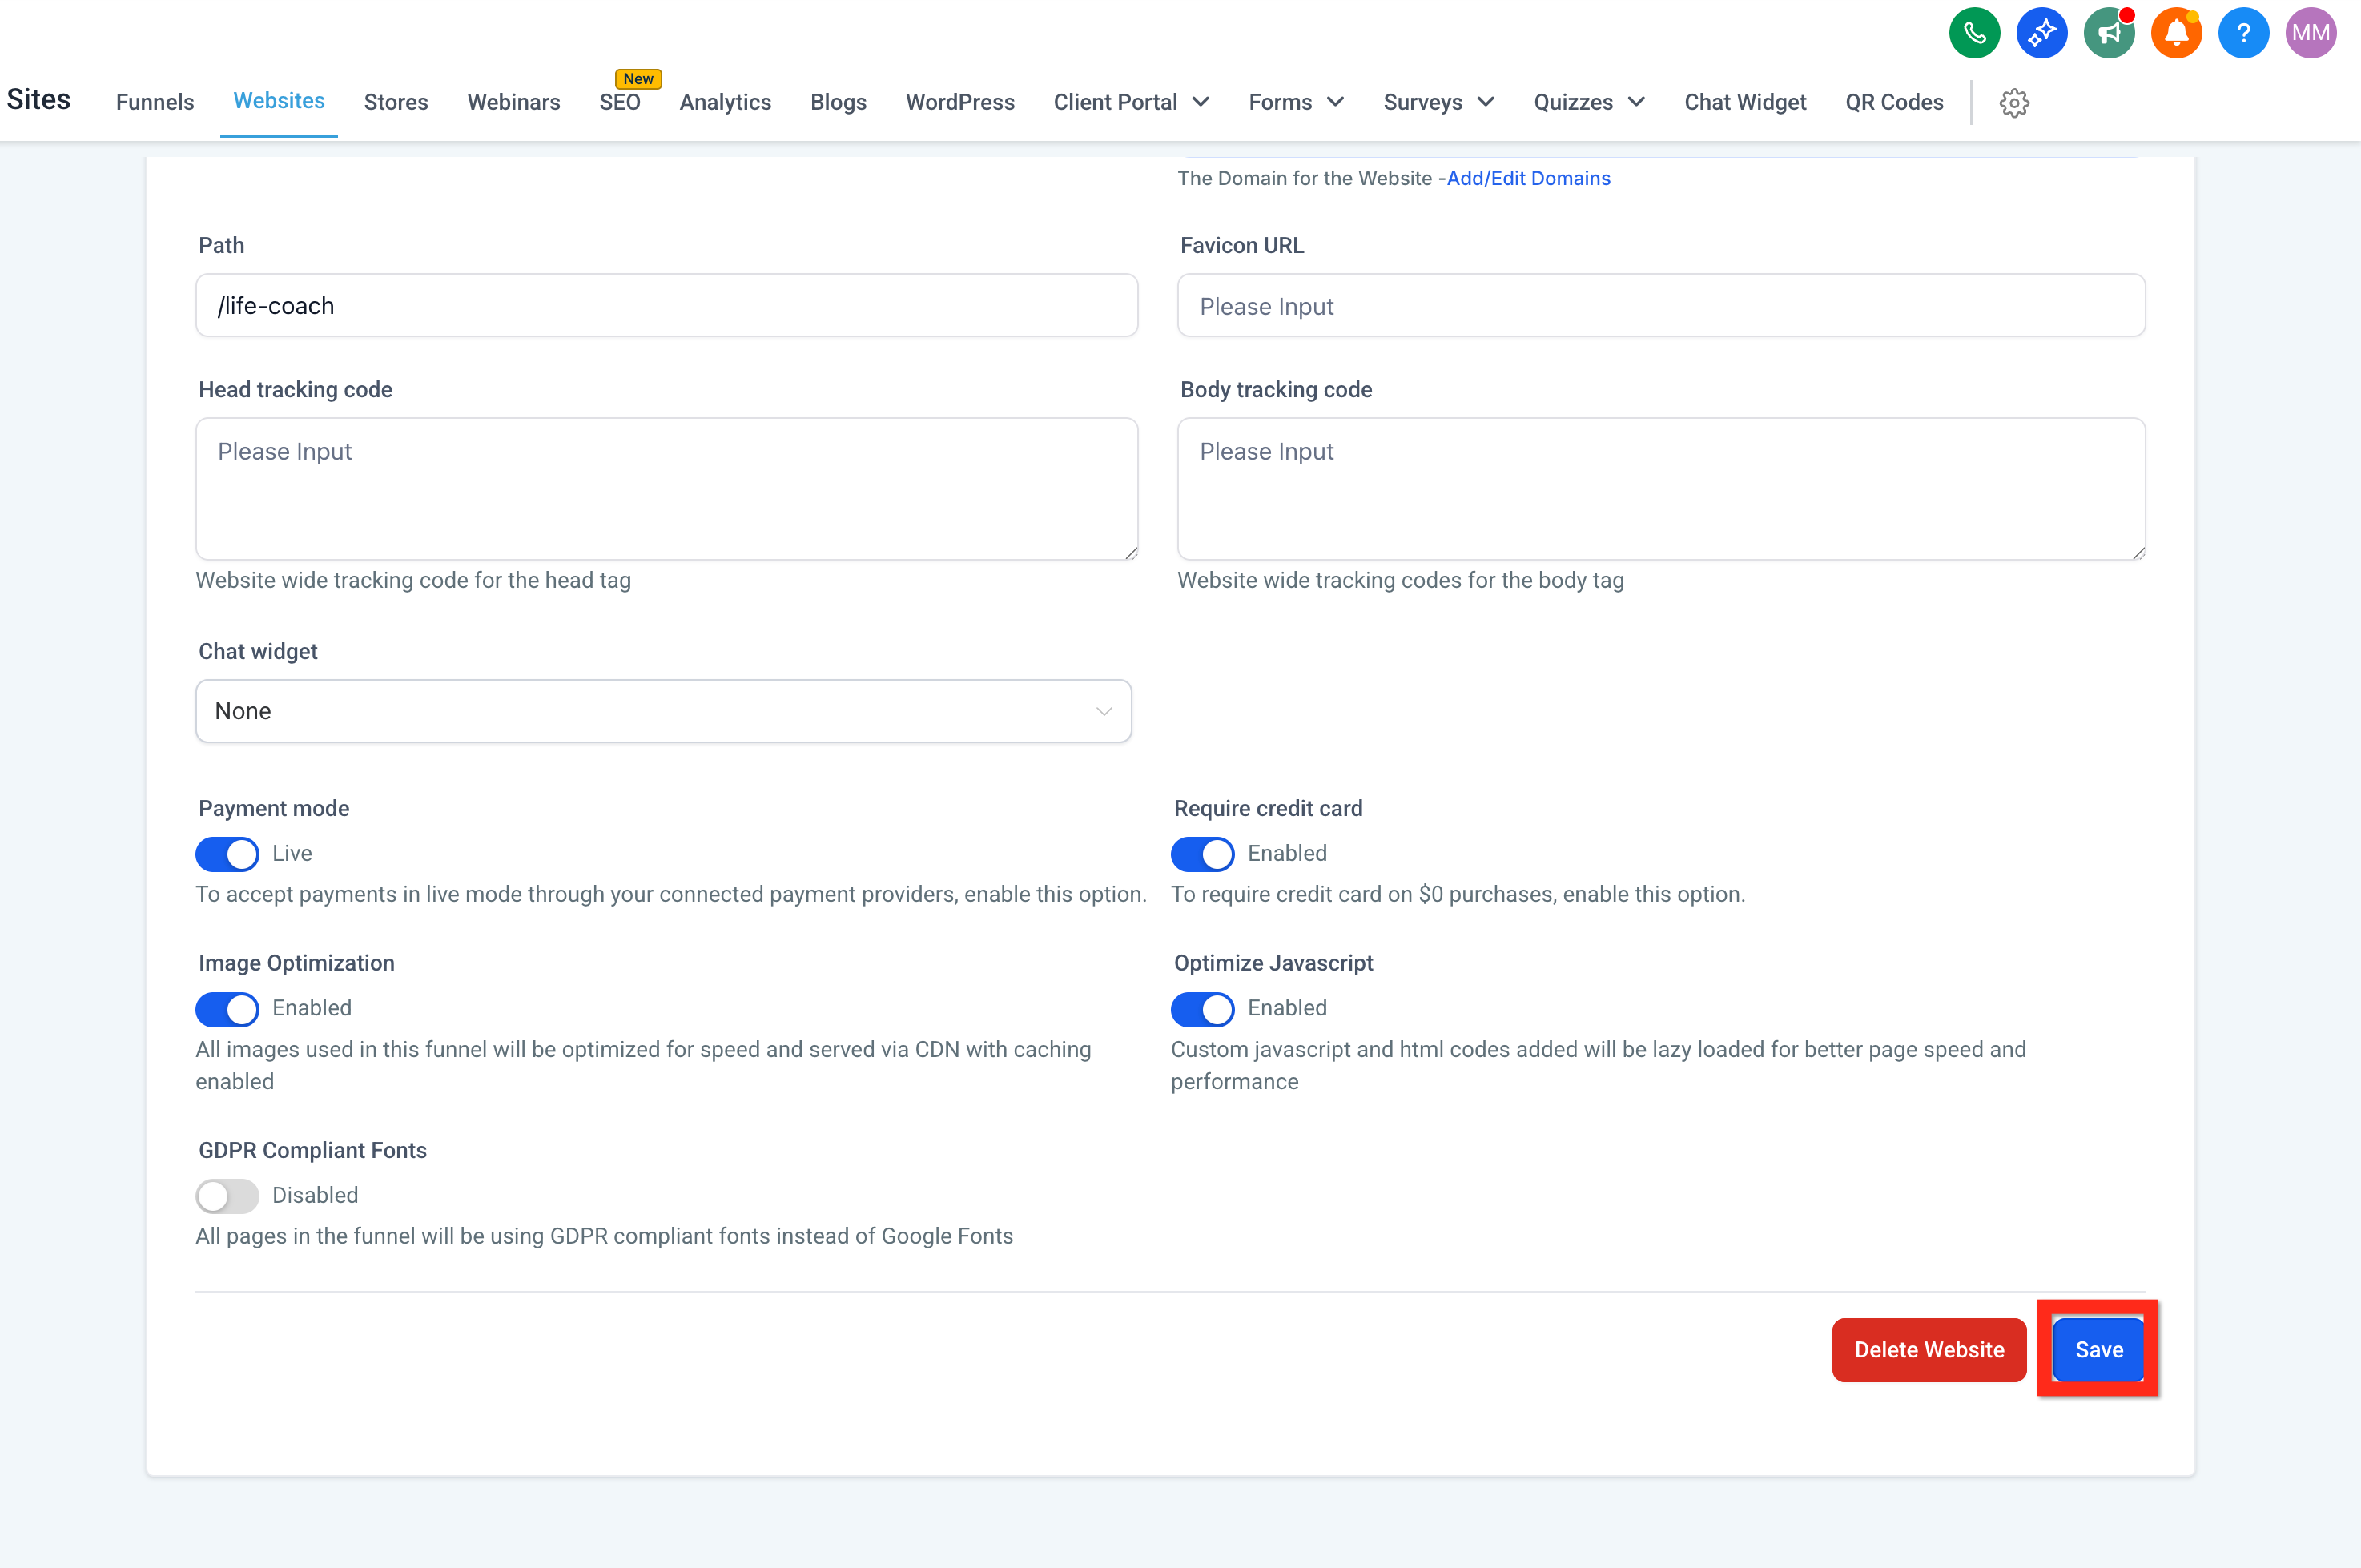Screen dimensions: 2361x1568
Task: Open the Chat widget dropdown
Action: pyautogui.click(x=663, y=710)
